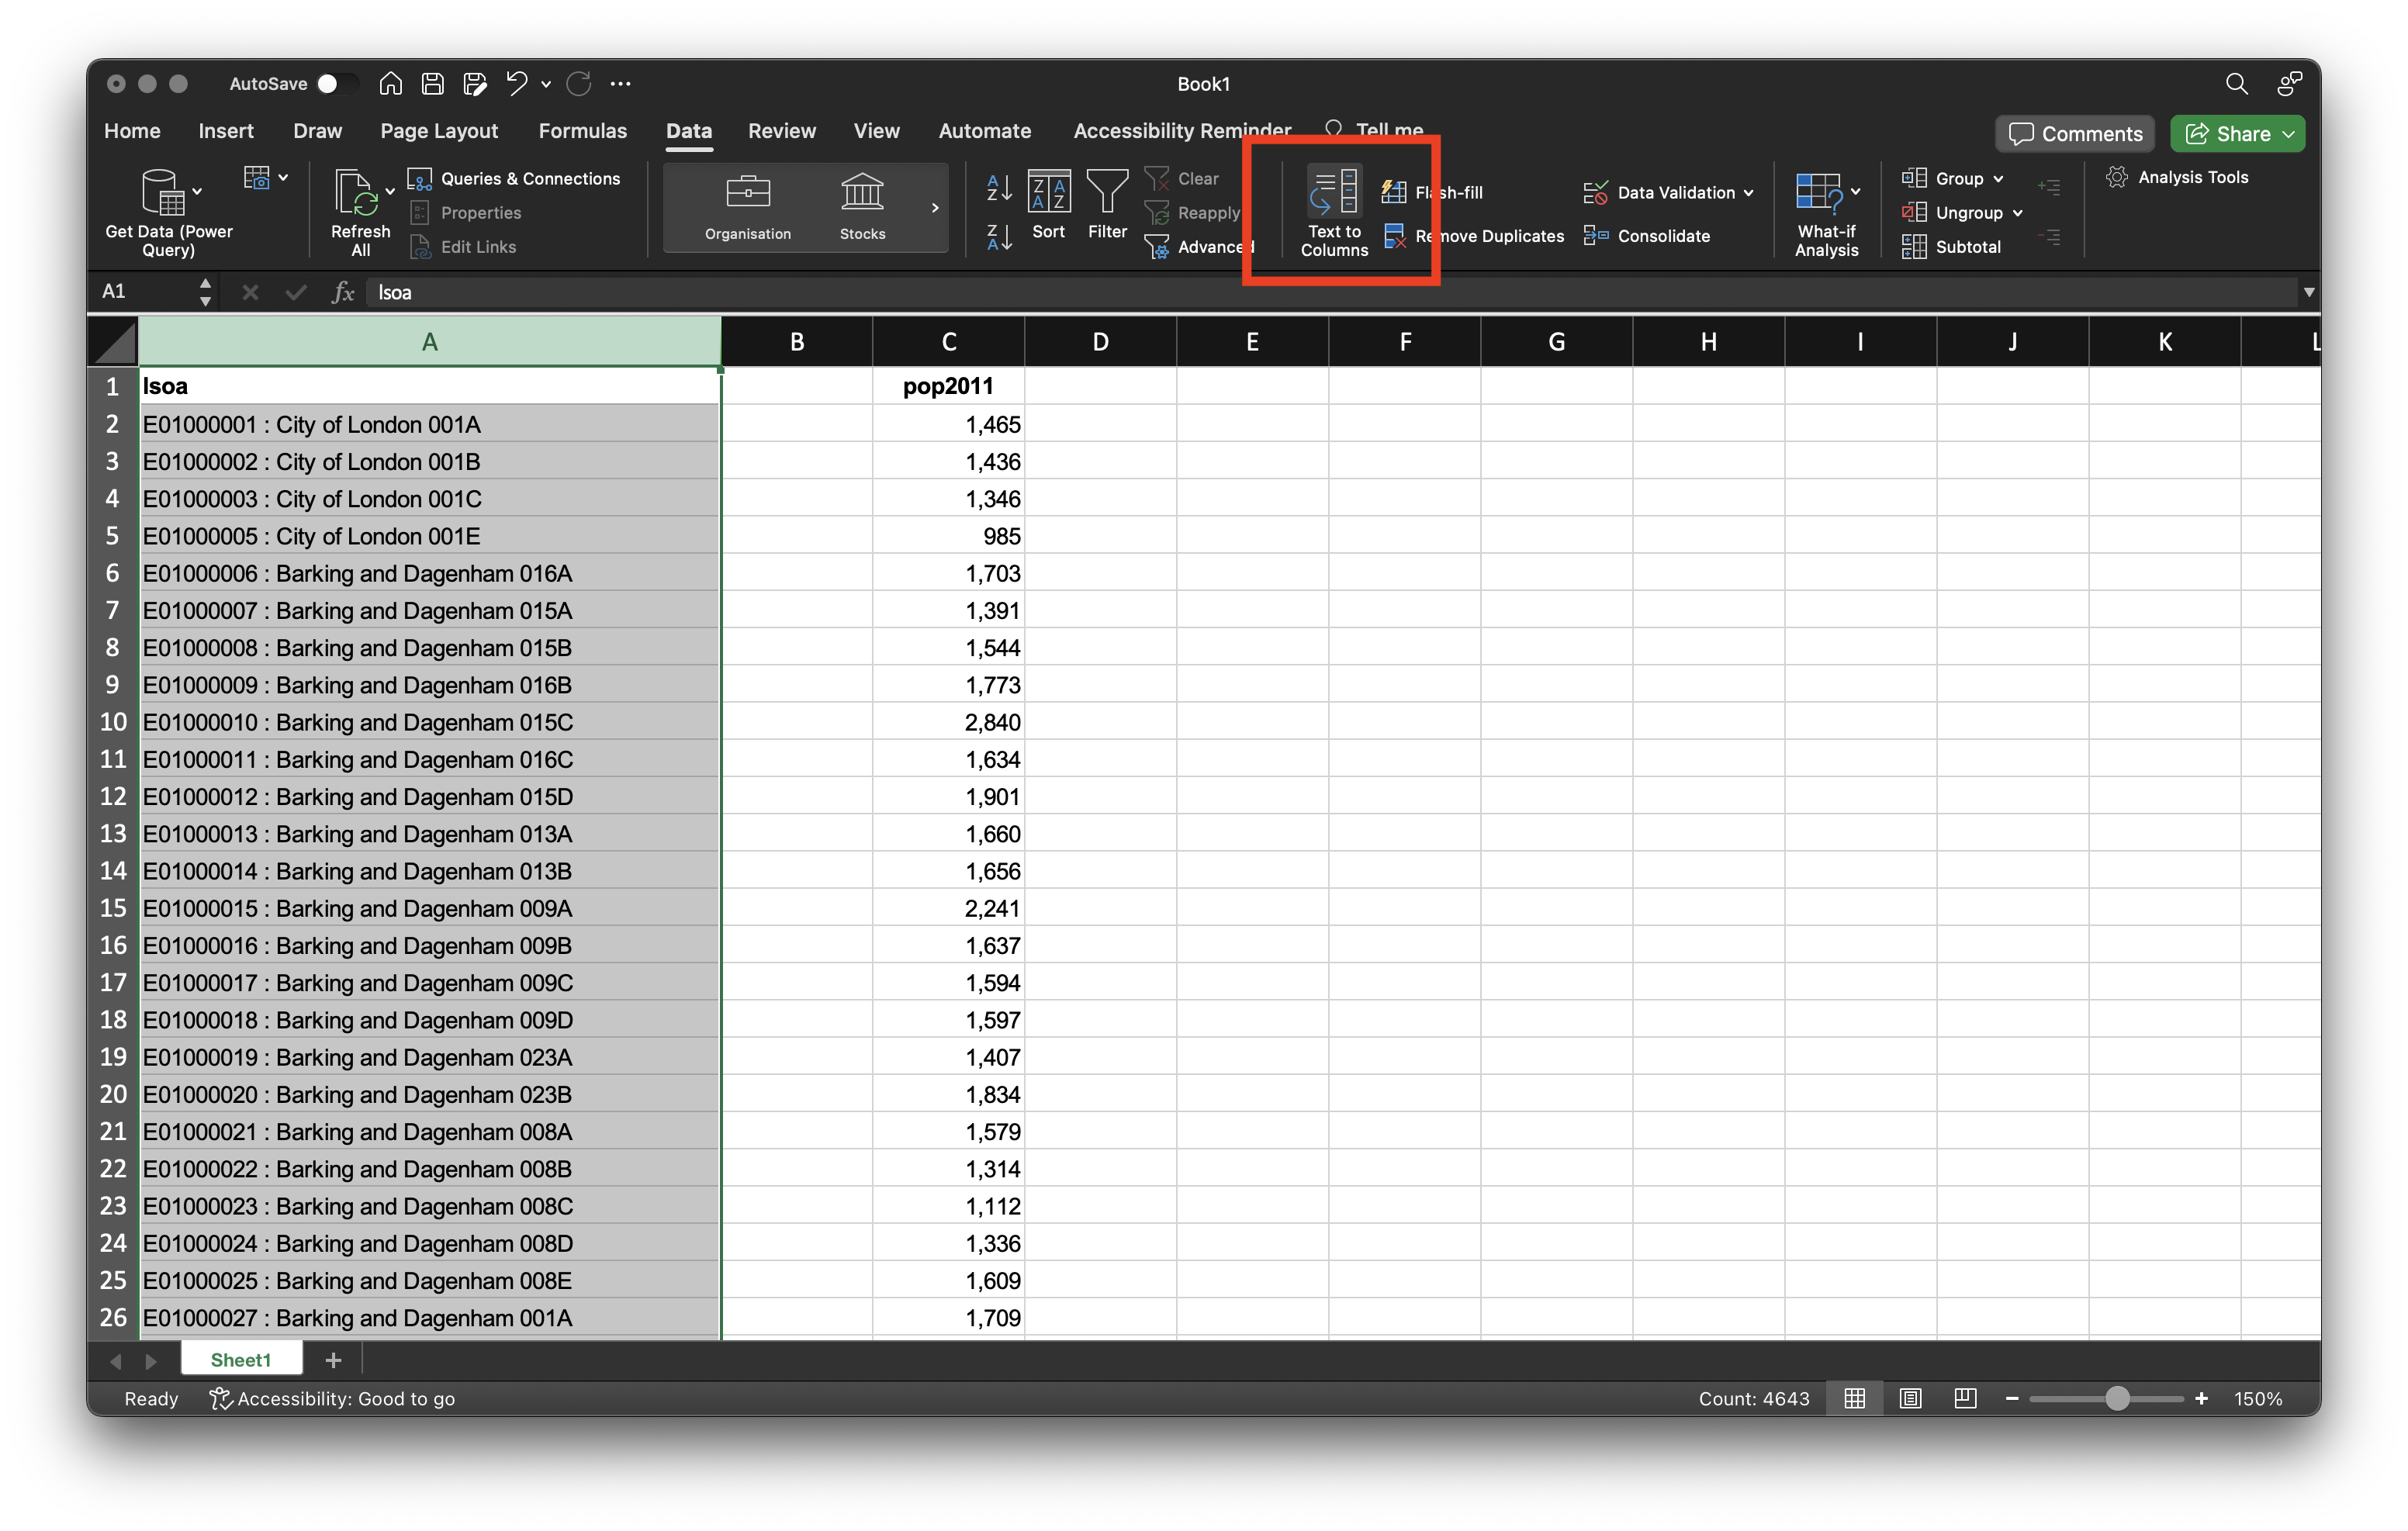
Task: Switch to the Review tab
Action: tap(781, 131)
